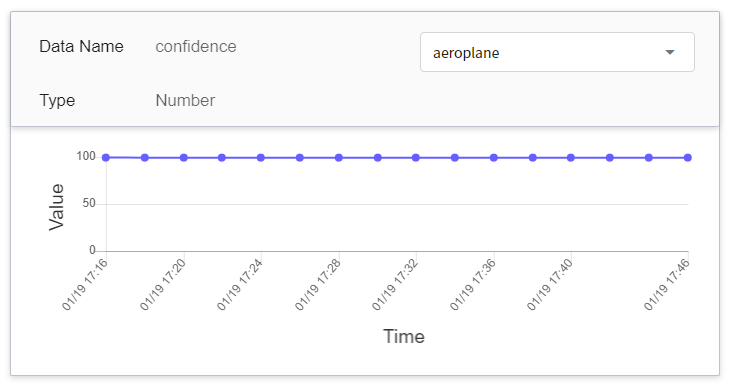Click the confidence data name value

(x=196, y=47)
